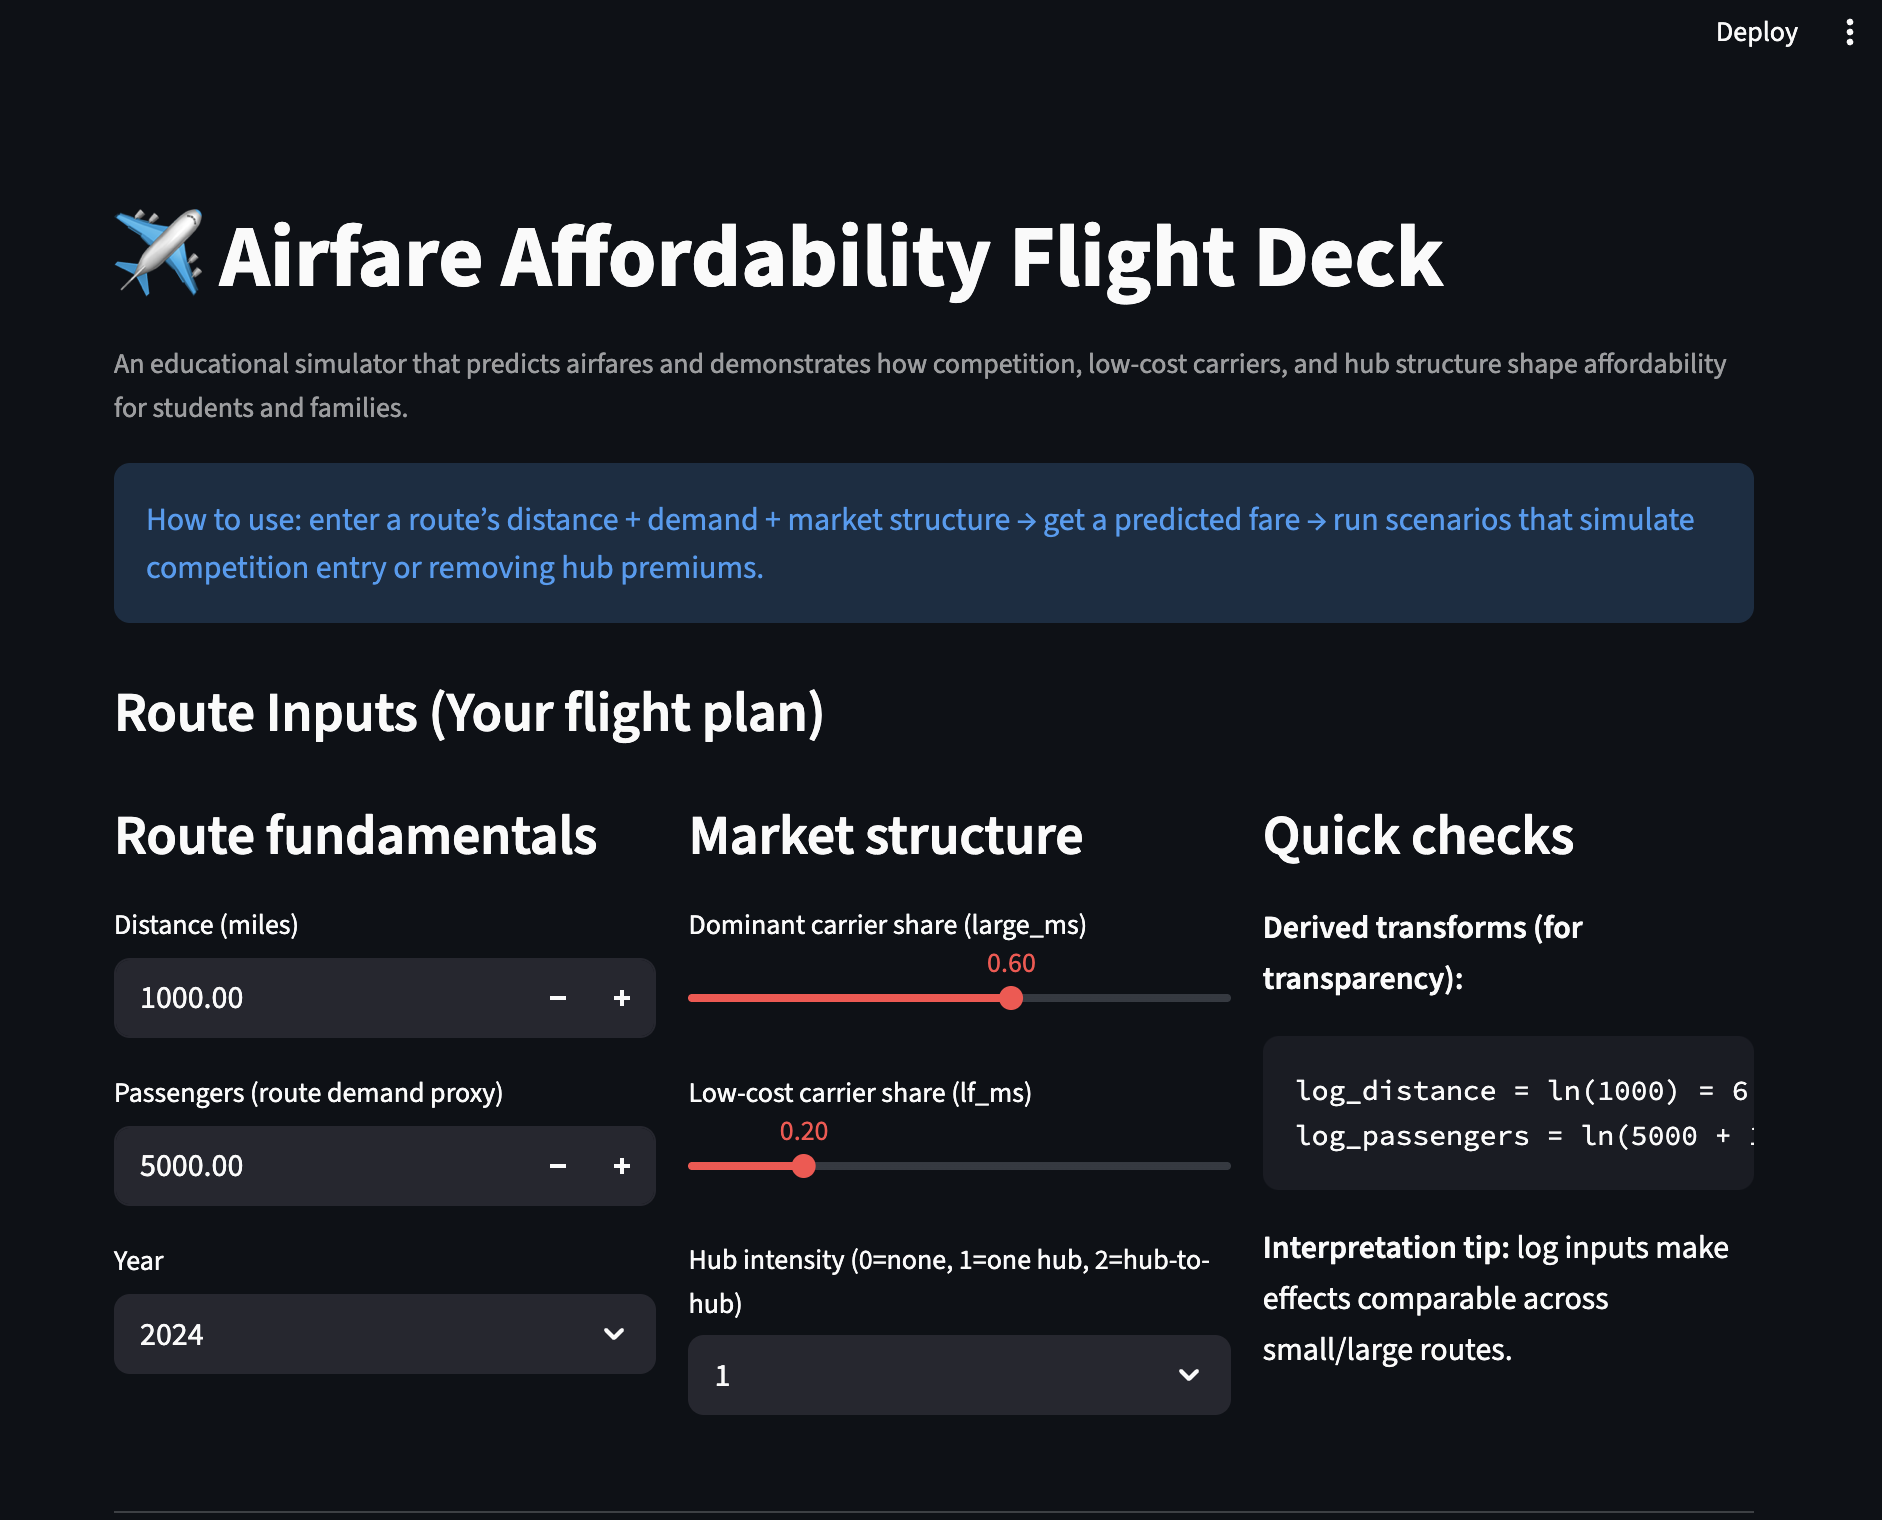The height and width of the screenshot is (1520, 1882).
Task: Decrease Distance with the minus button
Action: (x=558, y=998)
